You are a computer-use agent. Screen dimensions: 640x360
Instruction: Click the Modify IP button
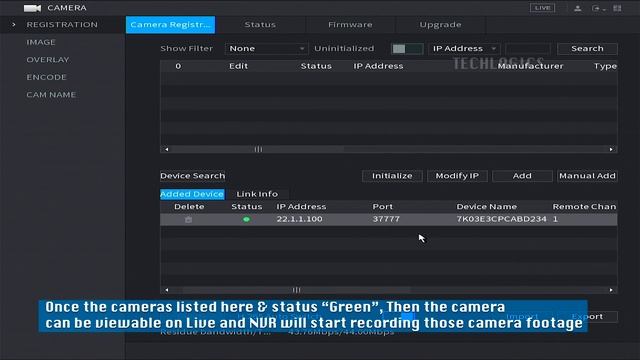(457, 176)
